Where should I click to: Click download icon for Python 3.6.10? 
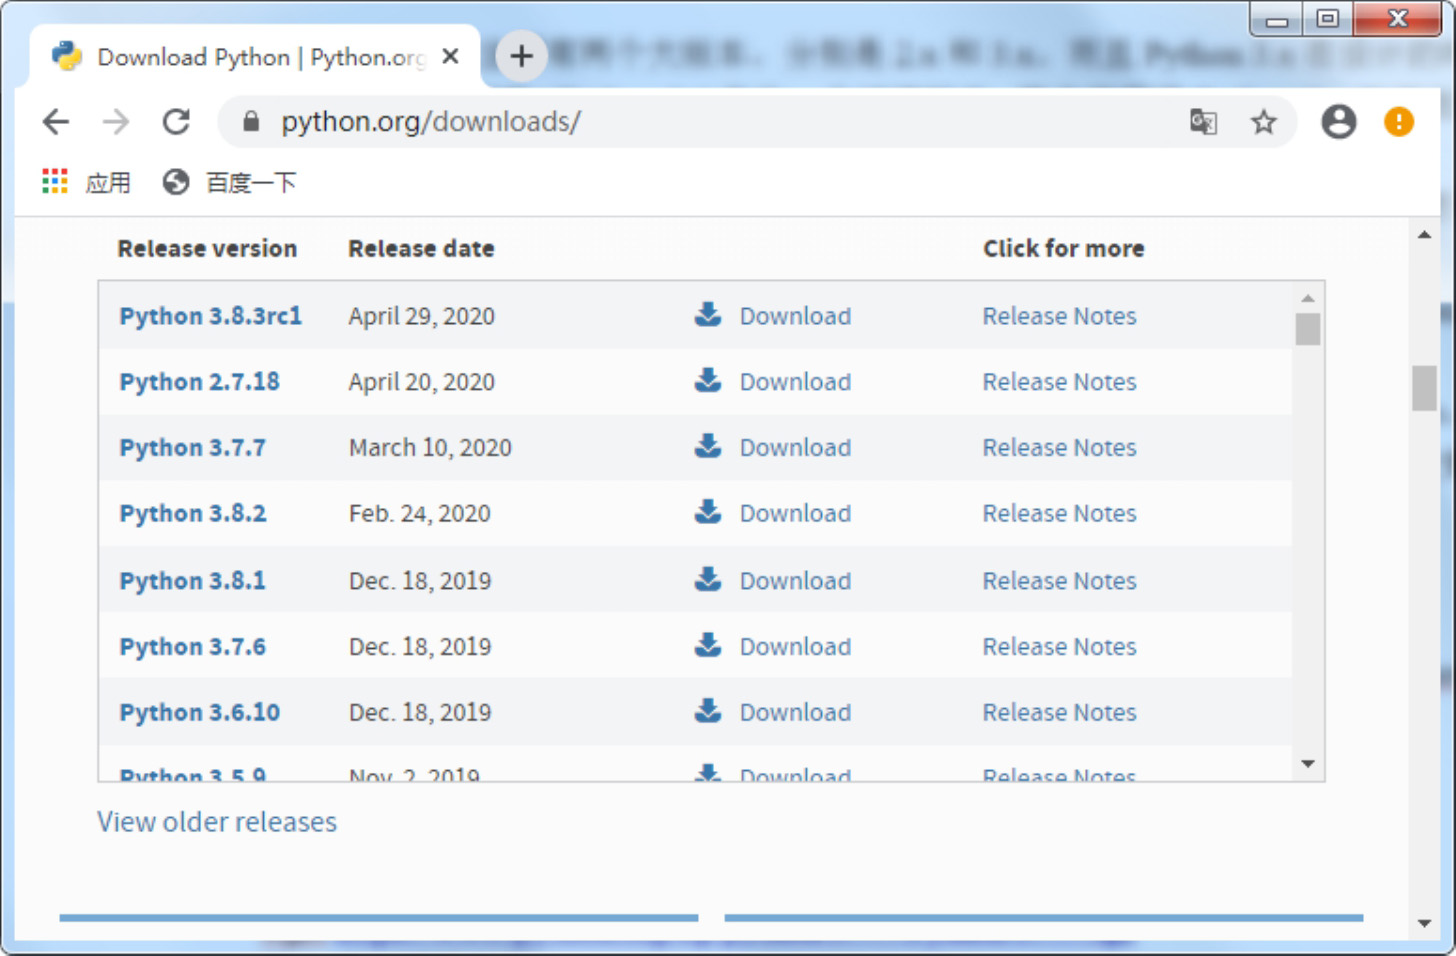[708, 711]
